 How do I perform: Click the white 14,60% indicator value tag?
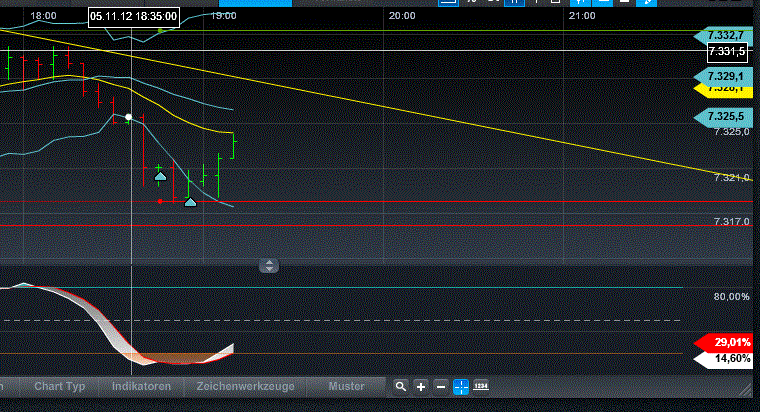(x=723, y=359)
